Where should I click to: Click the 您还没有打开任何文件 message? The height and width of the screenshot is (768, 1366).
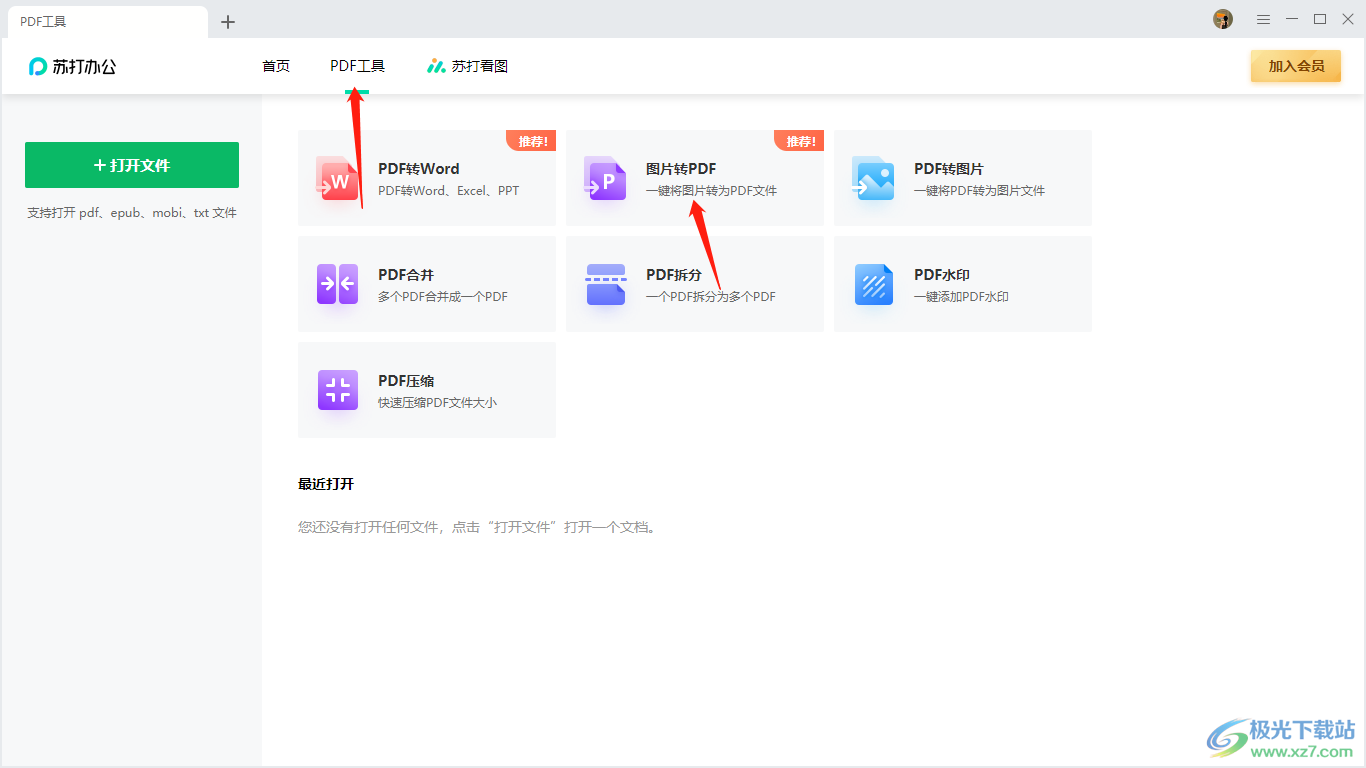[x=478, y=527]
